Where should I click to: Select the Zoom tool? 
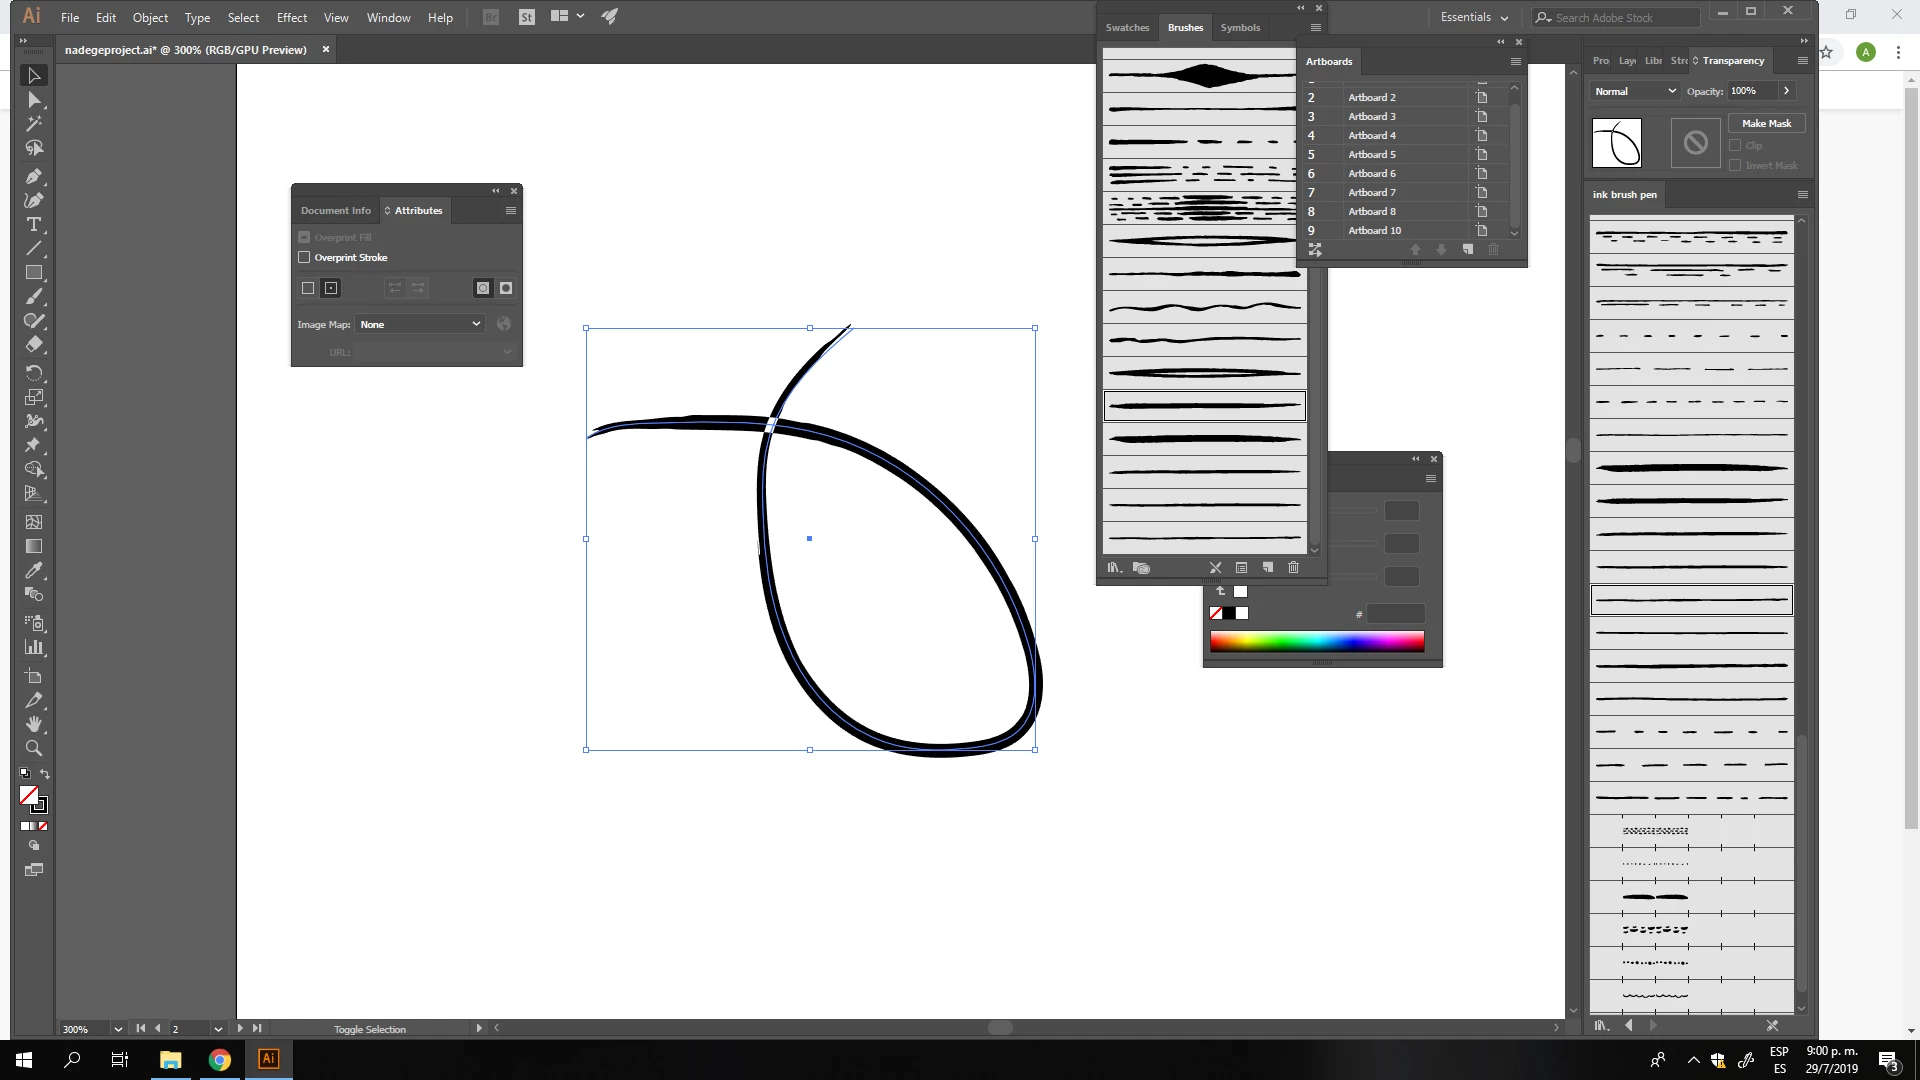click(33, 748)
